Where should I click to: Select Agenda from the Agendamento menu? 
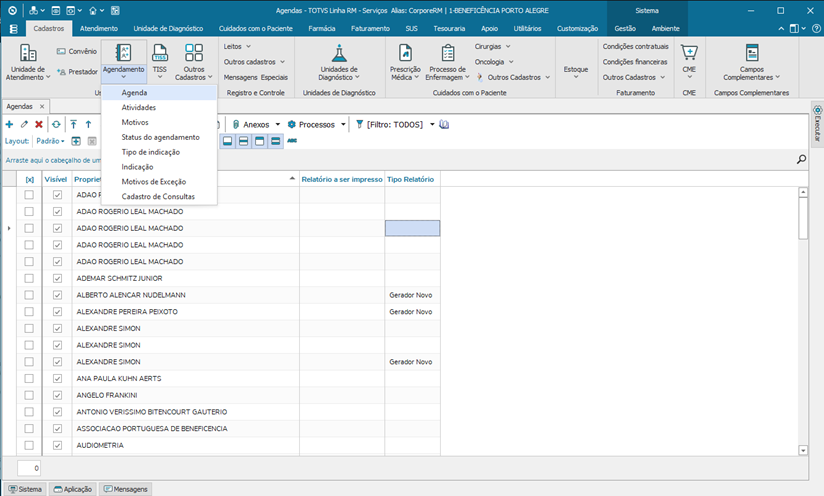point(159,92)
